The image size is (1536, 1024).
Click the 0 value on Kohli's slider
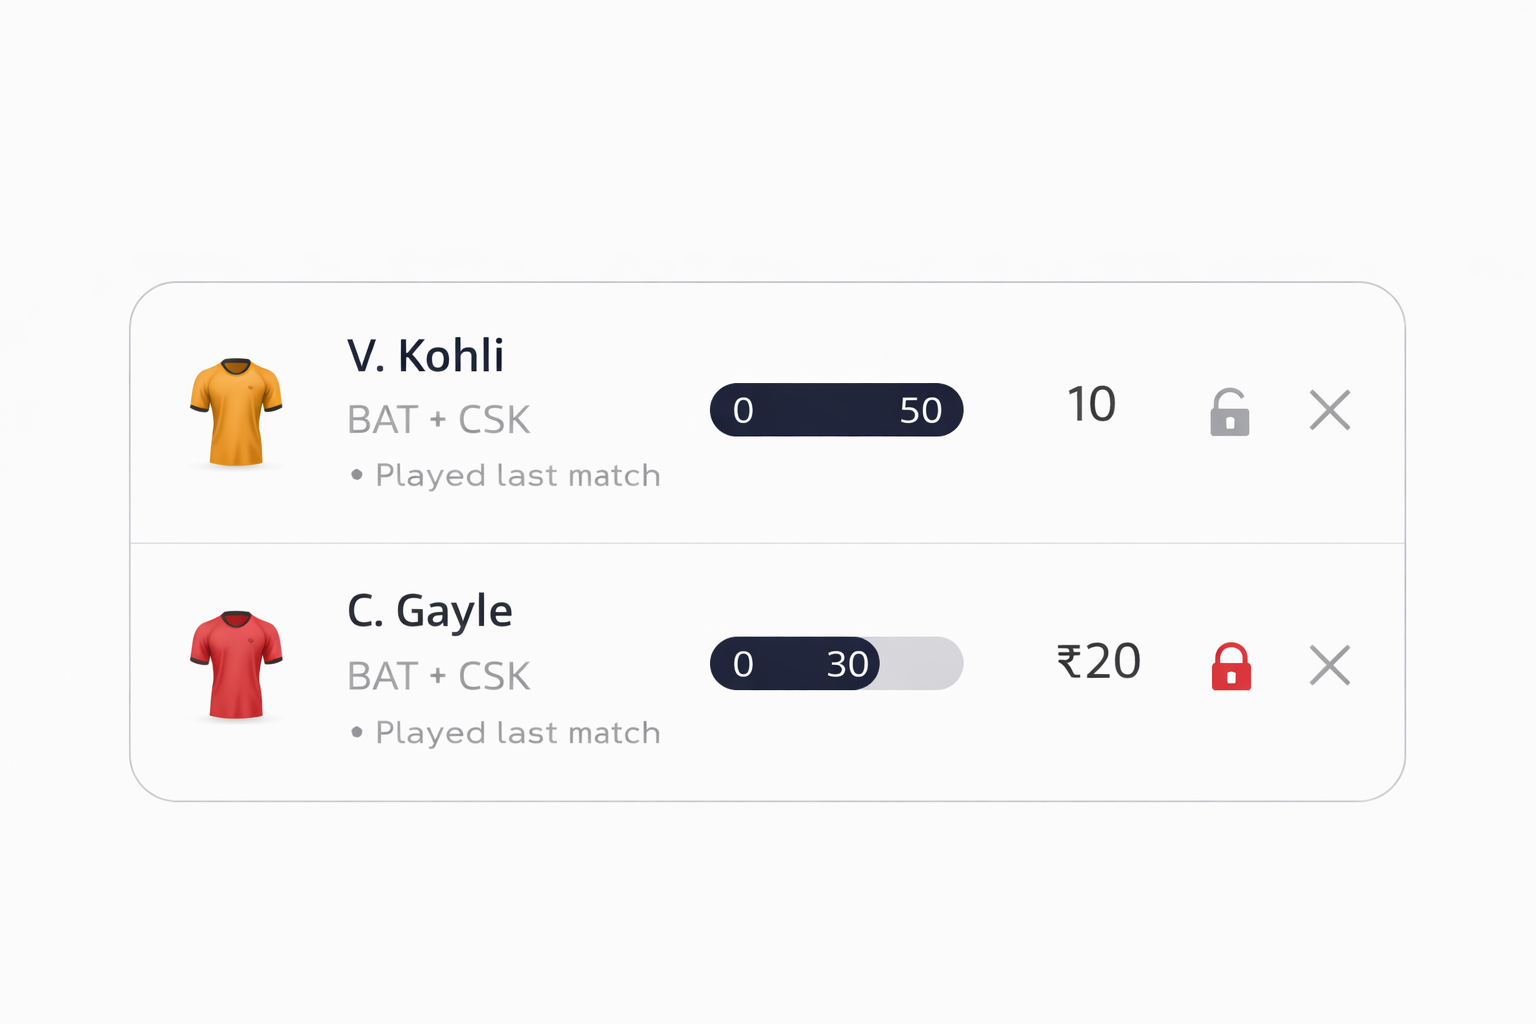tap(743, 410)
